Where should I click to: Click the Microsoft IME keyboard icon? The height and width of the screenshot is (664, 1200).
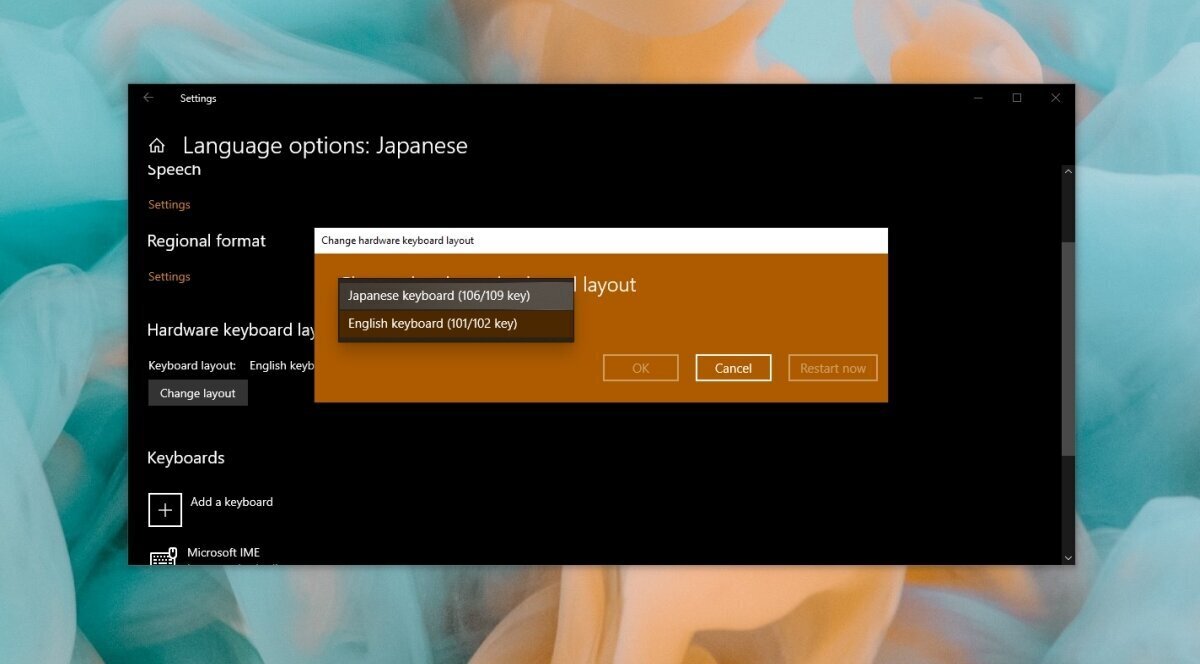coord(163,555)
